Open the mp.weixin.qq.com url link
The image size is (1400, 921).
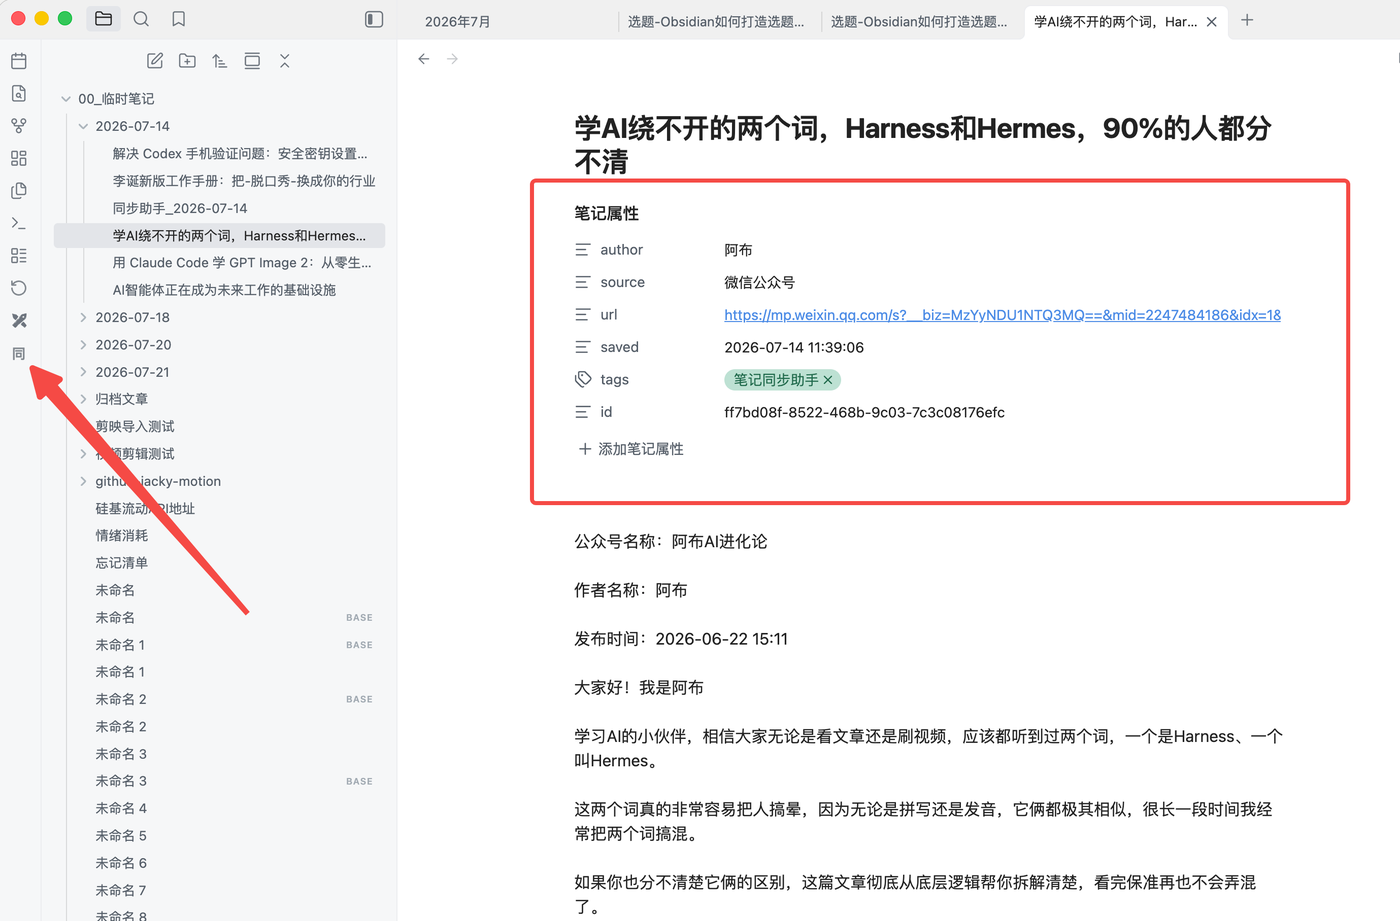click(x=1002, y=315)
